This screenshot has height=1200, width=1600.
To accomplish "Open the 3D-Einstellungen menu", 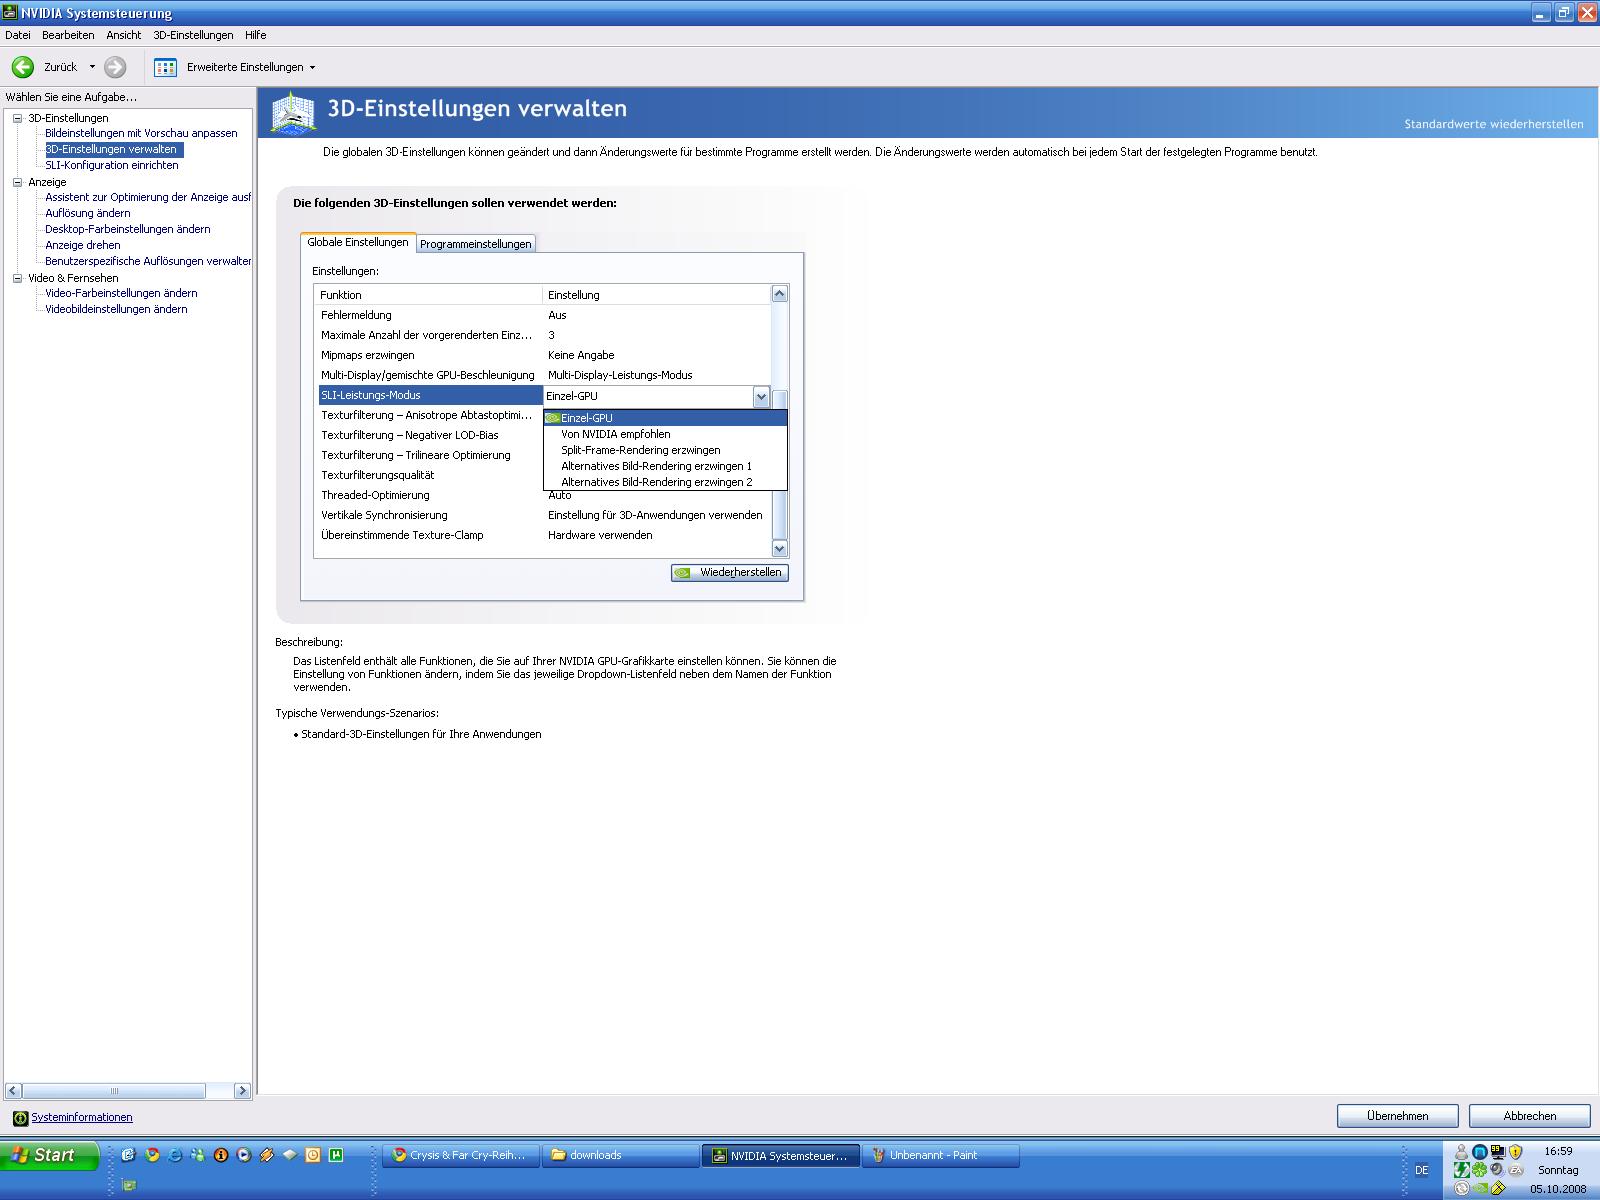I will 193,35.
